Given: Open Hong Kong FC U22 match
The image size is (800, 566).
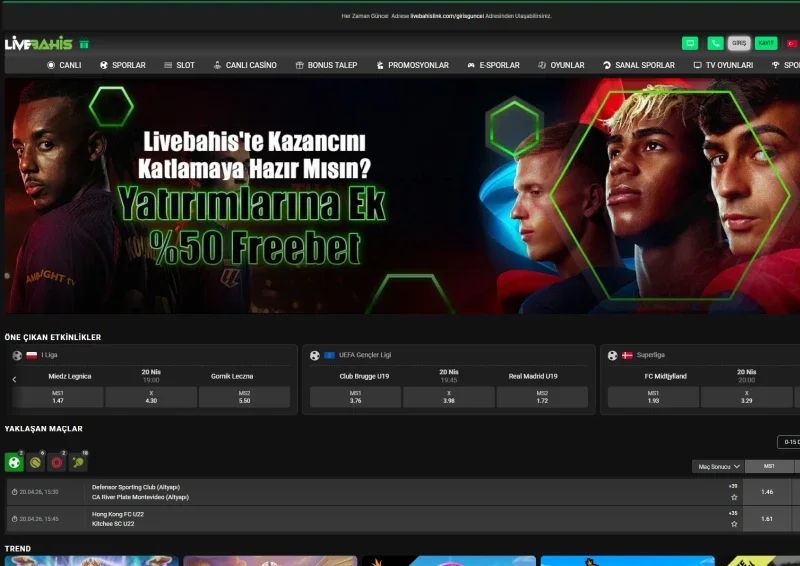Looking at the screenshot, I should click(118, 514).
